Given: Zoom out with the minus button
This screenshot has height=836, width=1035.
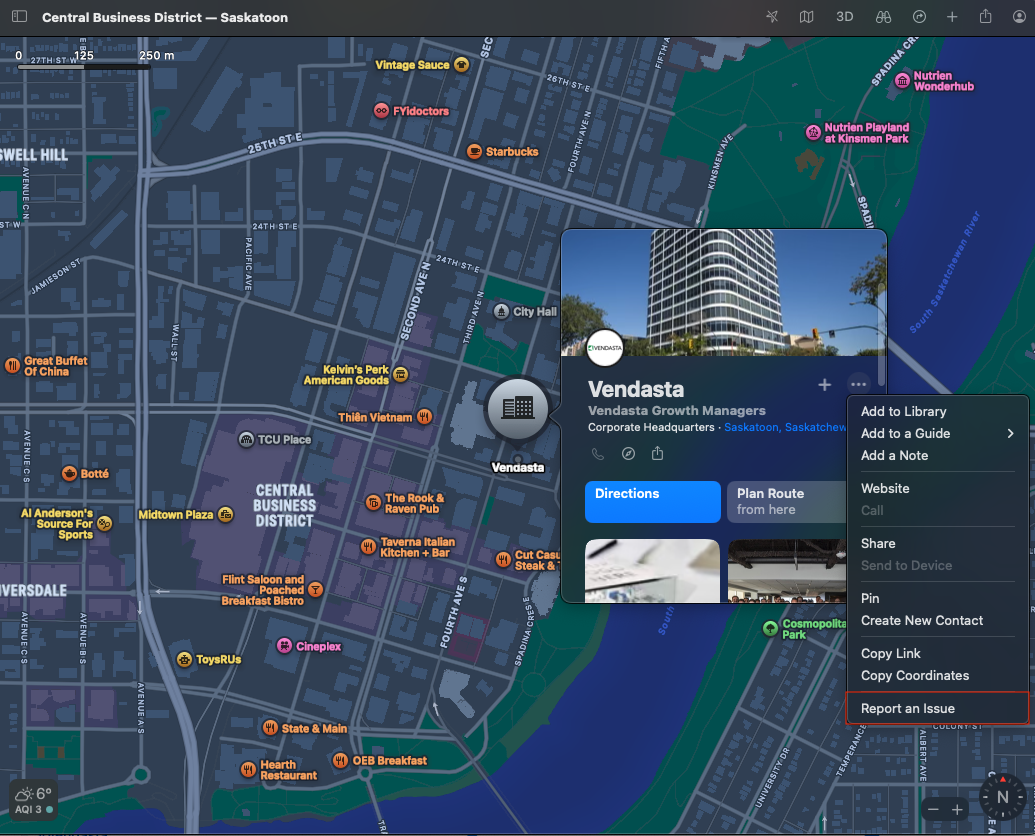Looking at the screenshot, I should (933, 810).
